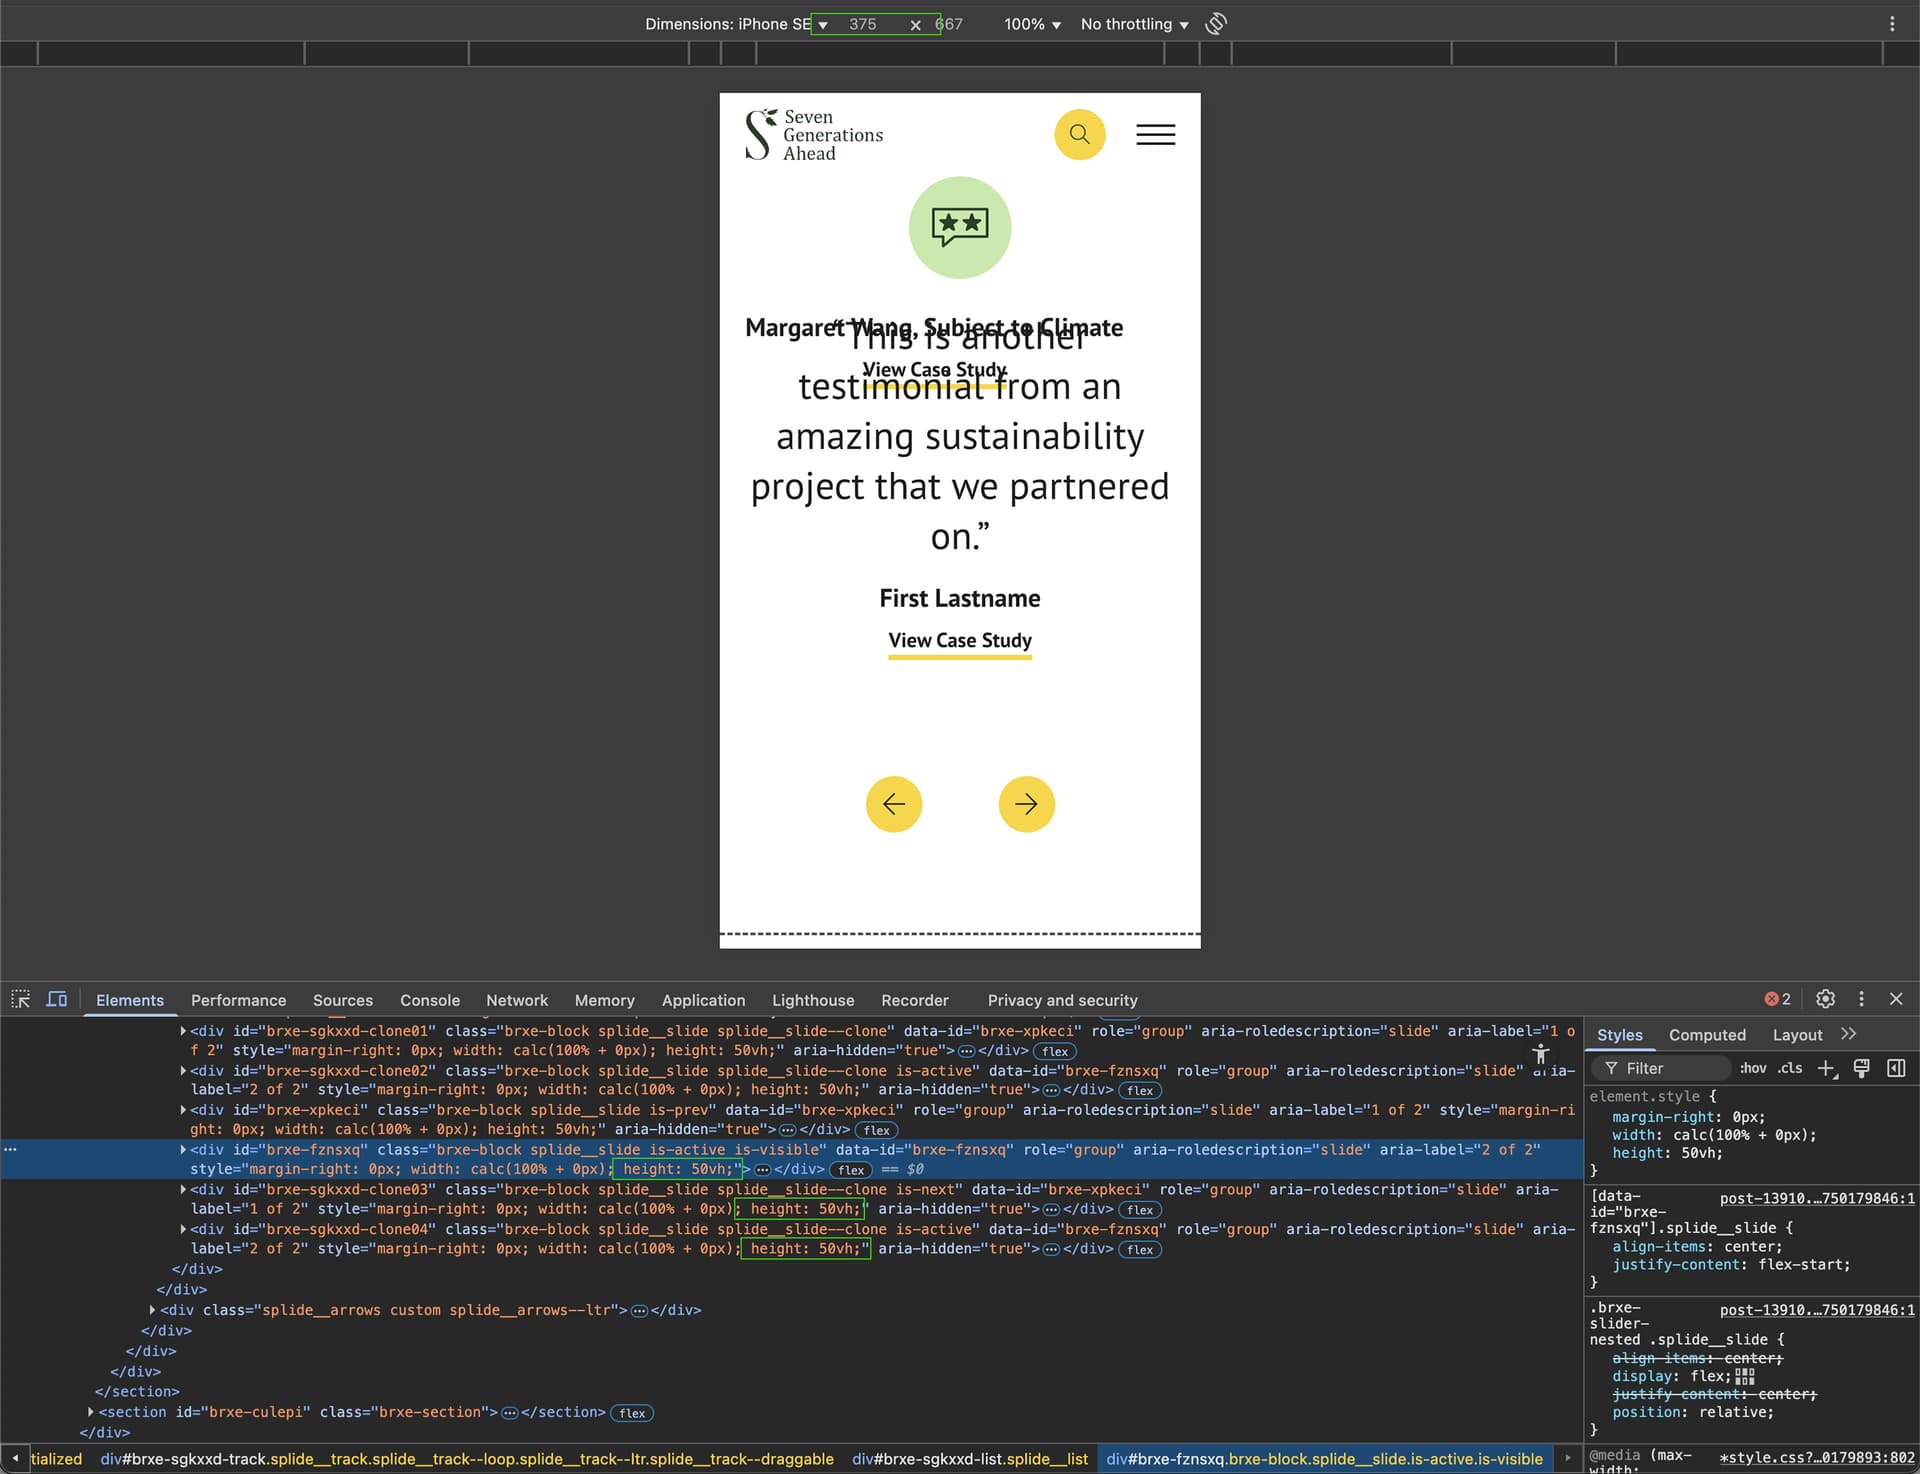Click the new style rule plus icon
The image size is (1920, 1474).
[1827, 1069]
